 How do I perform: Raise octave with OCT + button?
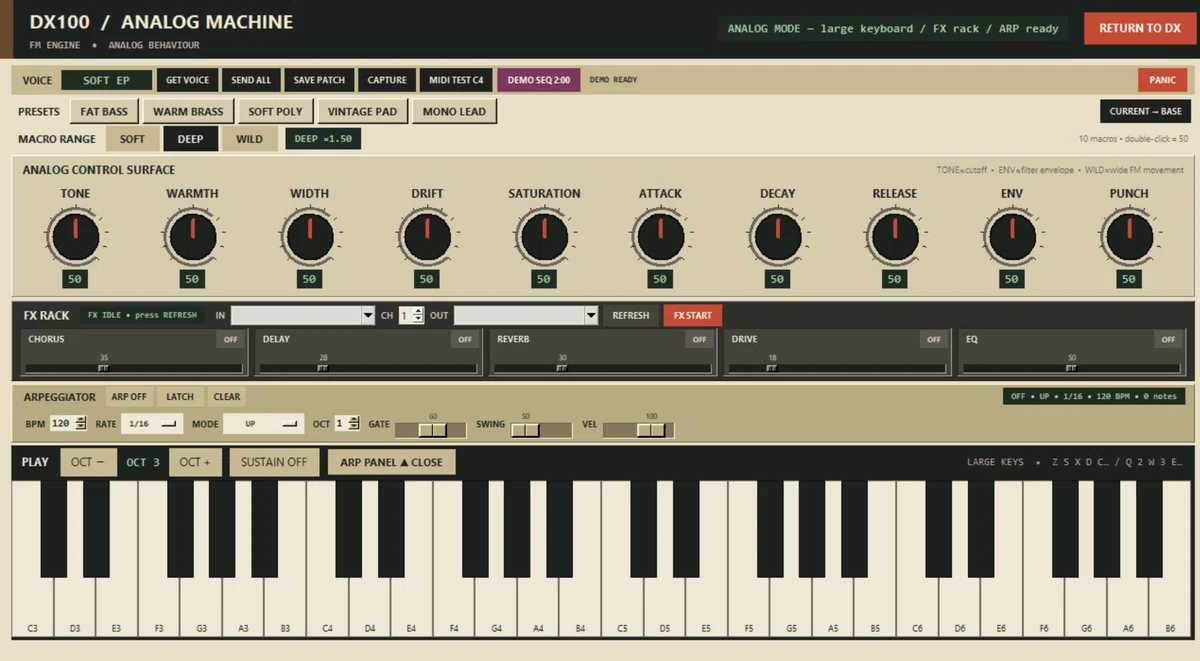[x=195, y=462]
